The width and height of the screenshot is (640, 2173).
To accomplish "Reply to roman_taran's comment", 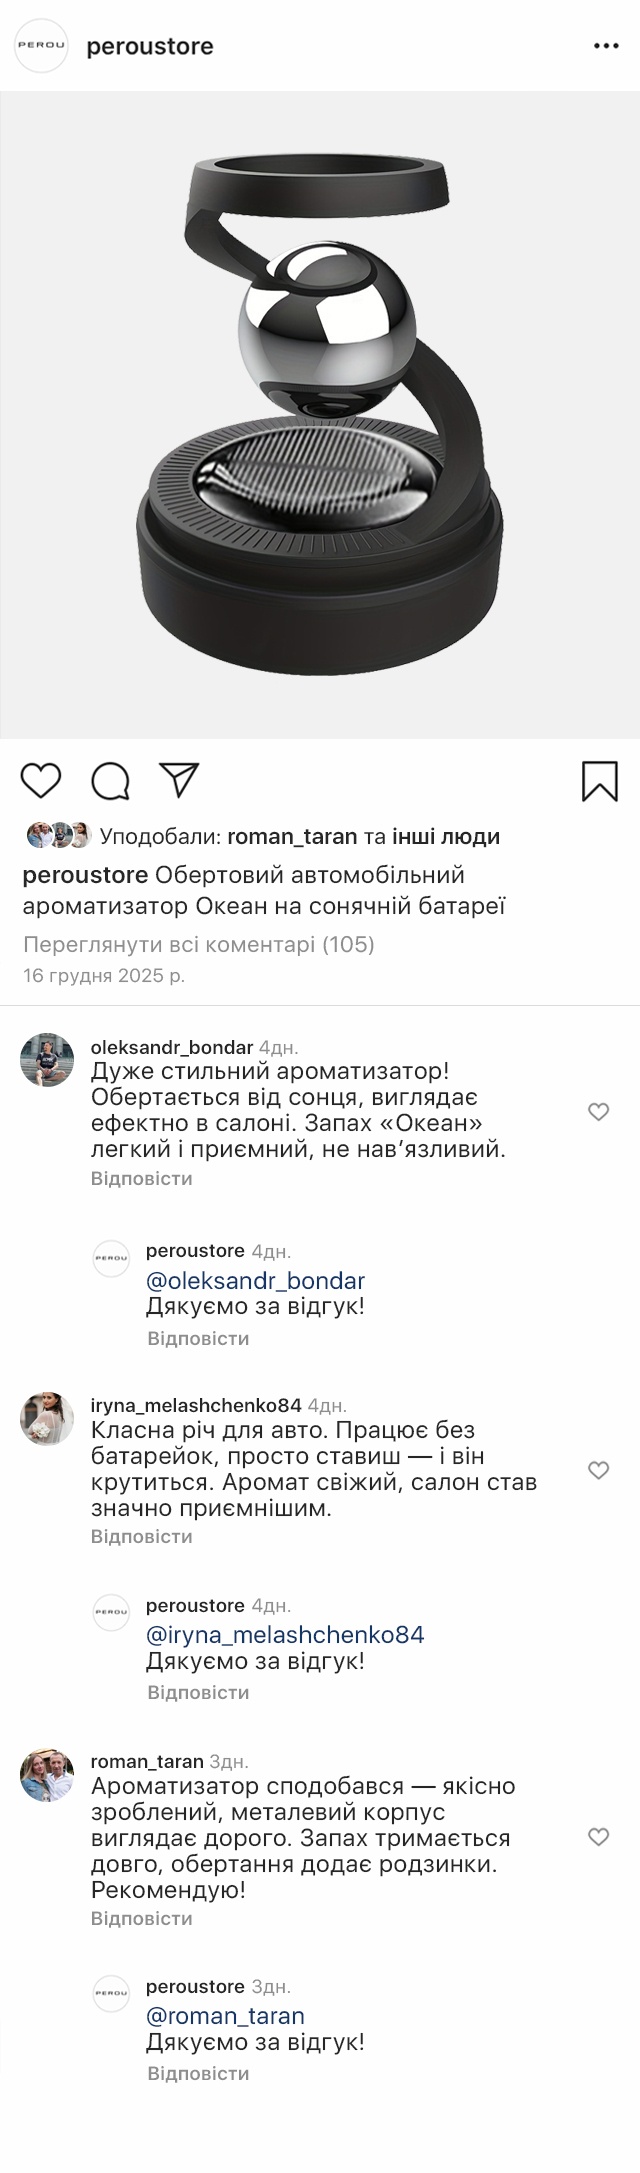I will 141,1918.
